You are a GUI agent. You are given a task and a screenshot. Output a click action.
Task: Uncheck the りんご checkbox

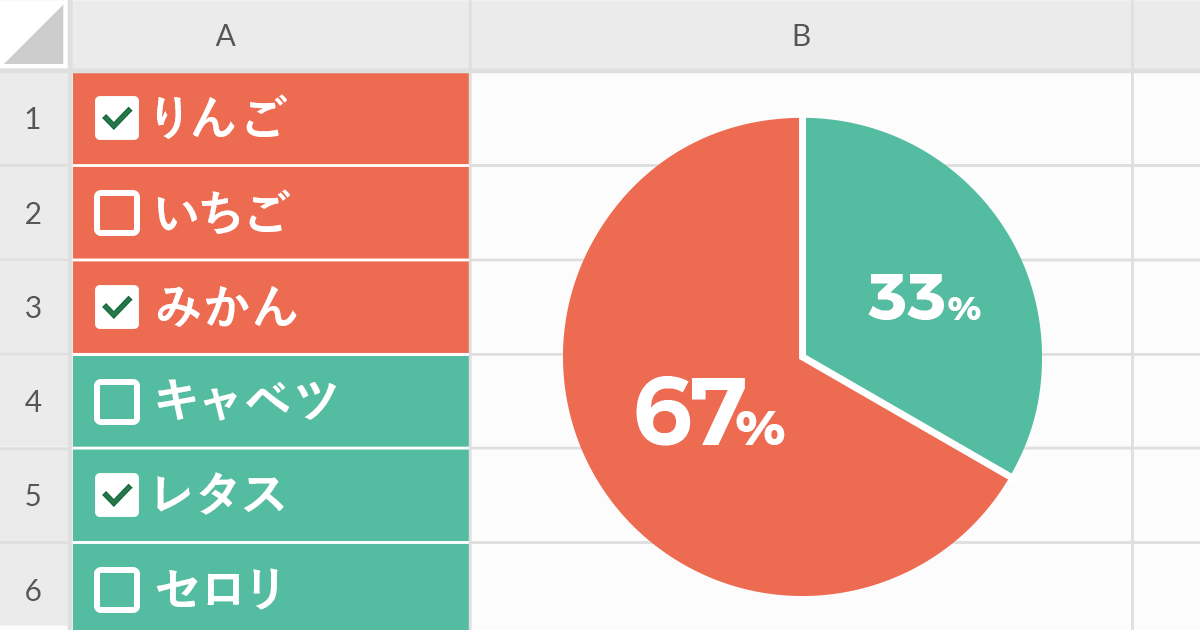(117, 119)
